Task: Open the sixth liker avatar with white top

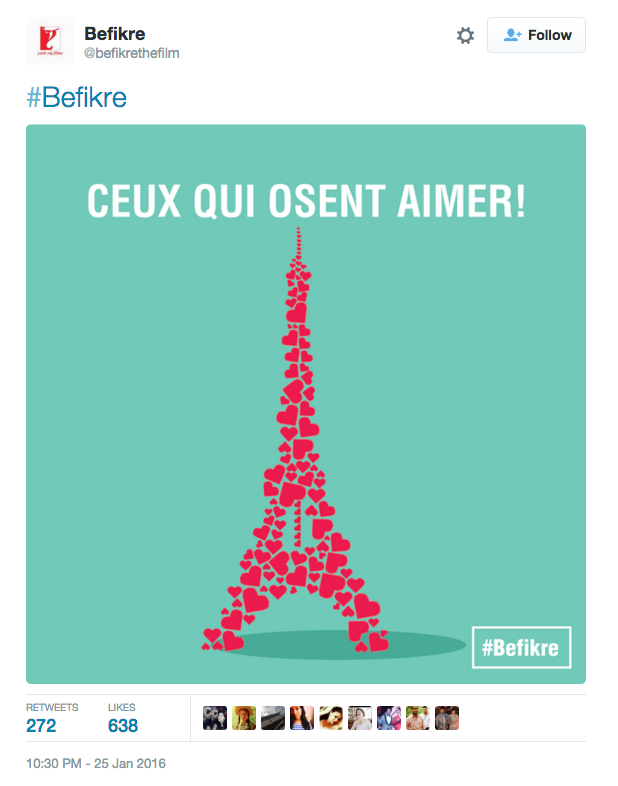Action: click(x=360, y=718)
